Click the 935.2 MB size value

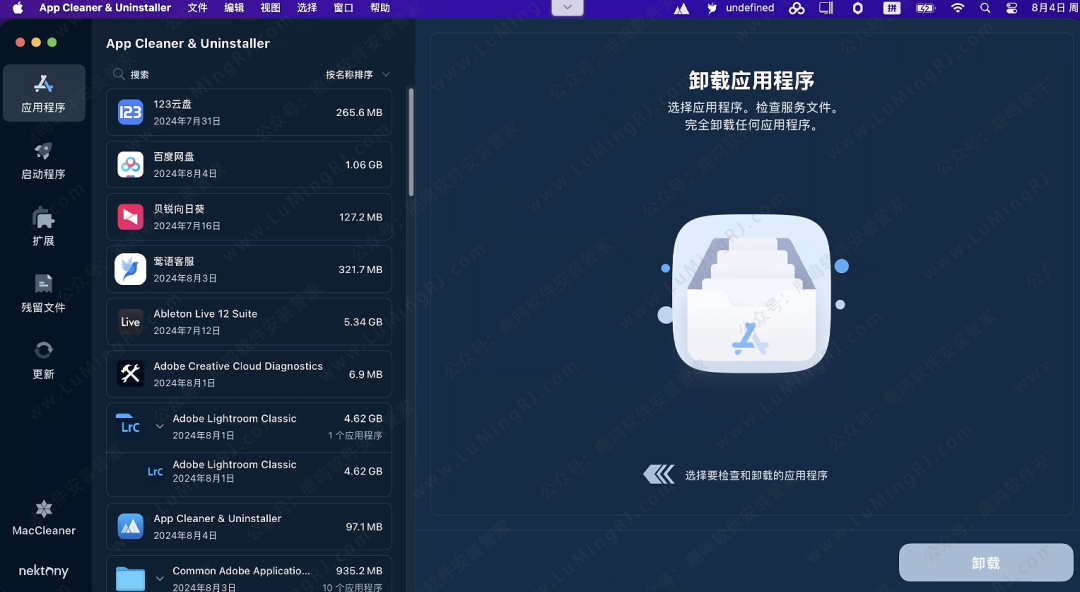point(359,571)
